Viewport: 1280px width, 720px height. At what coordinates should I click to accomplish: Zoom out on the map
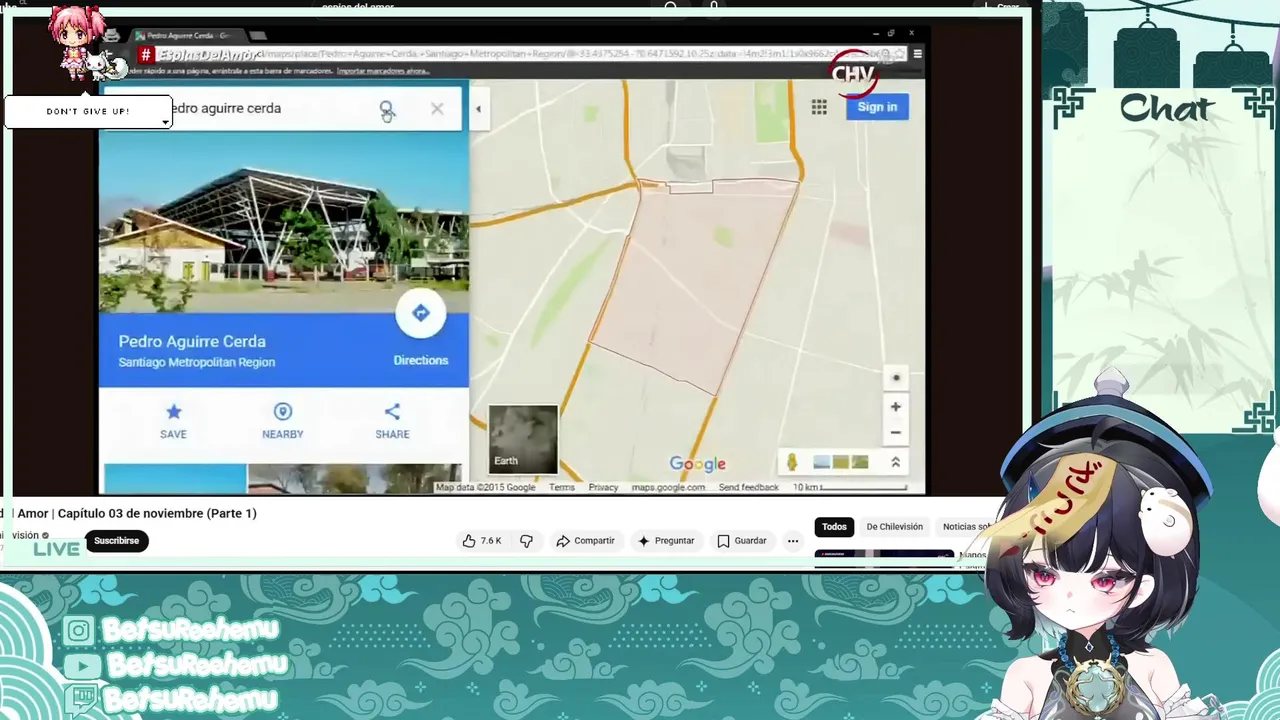896,433
